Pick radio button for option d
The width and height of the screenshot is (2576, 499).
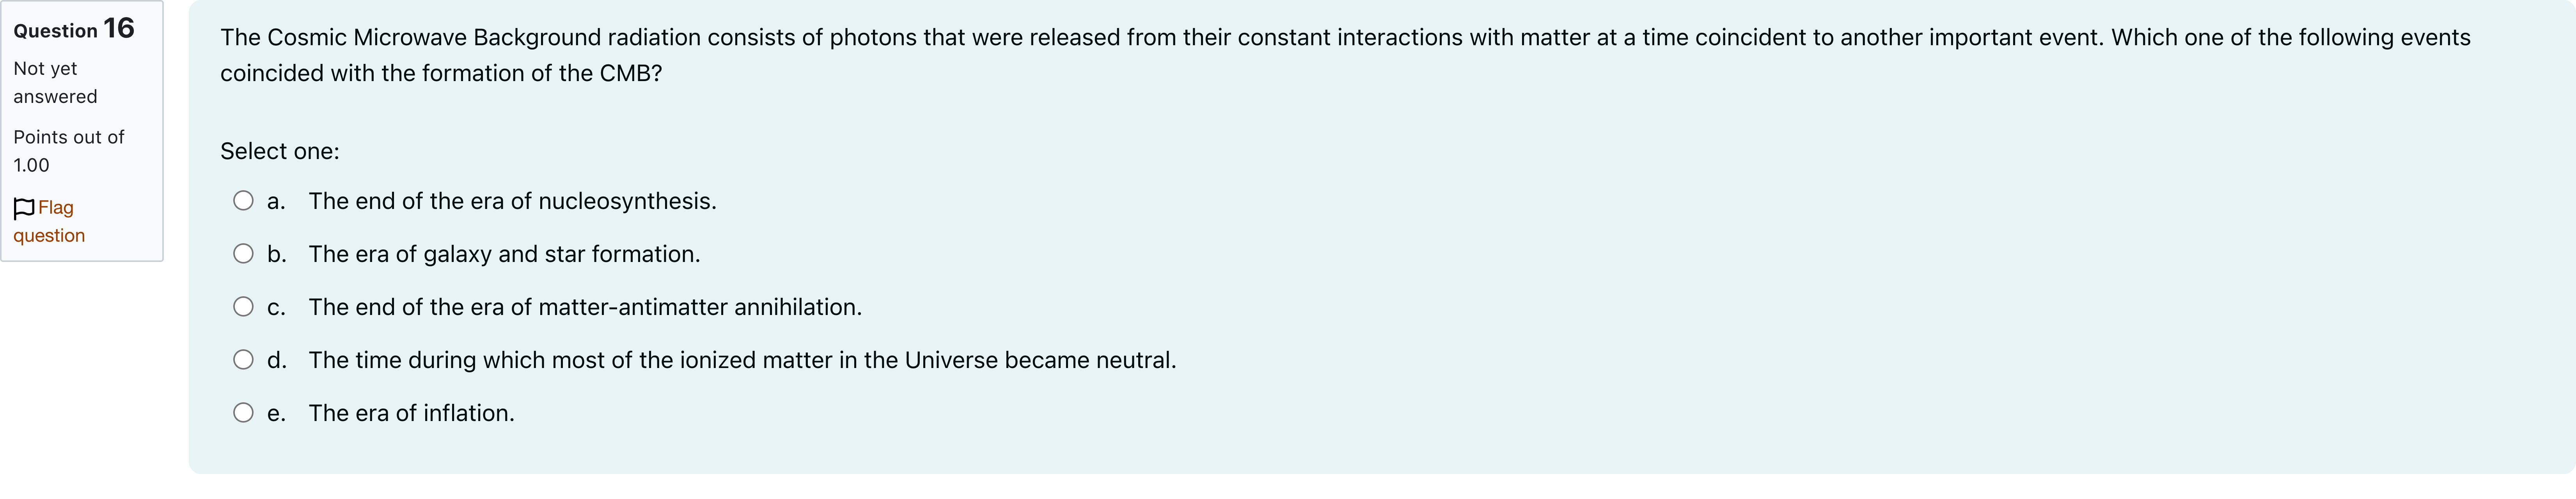pyautogui.click(x=243, y=360)
